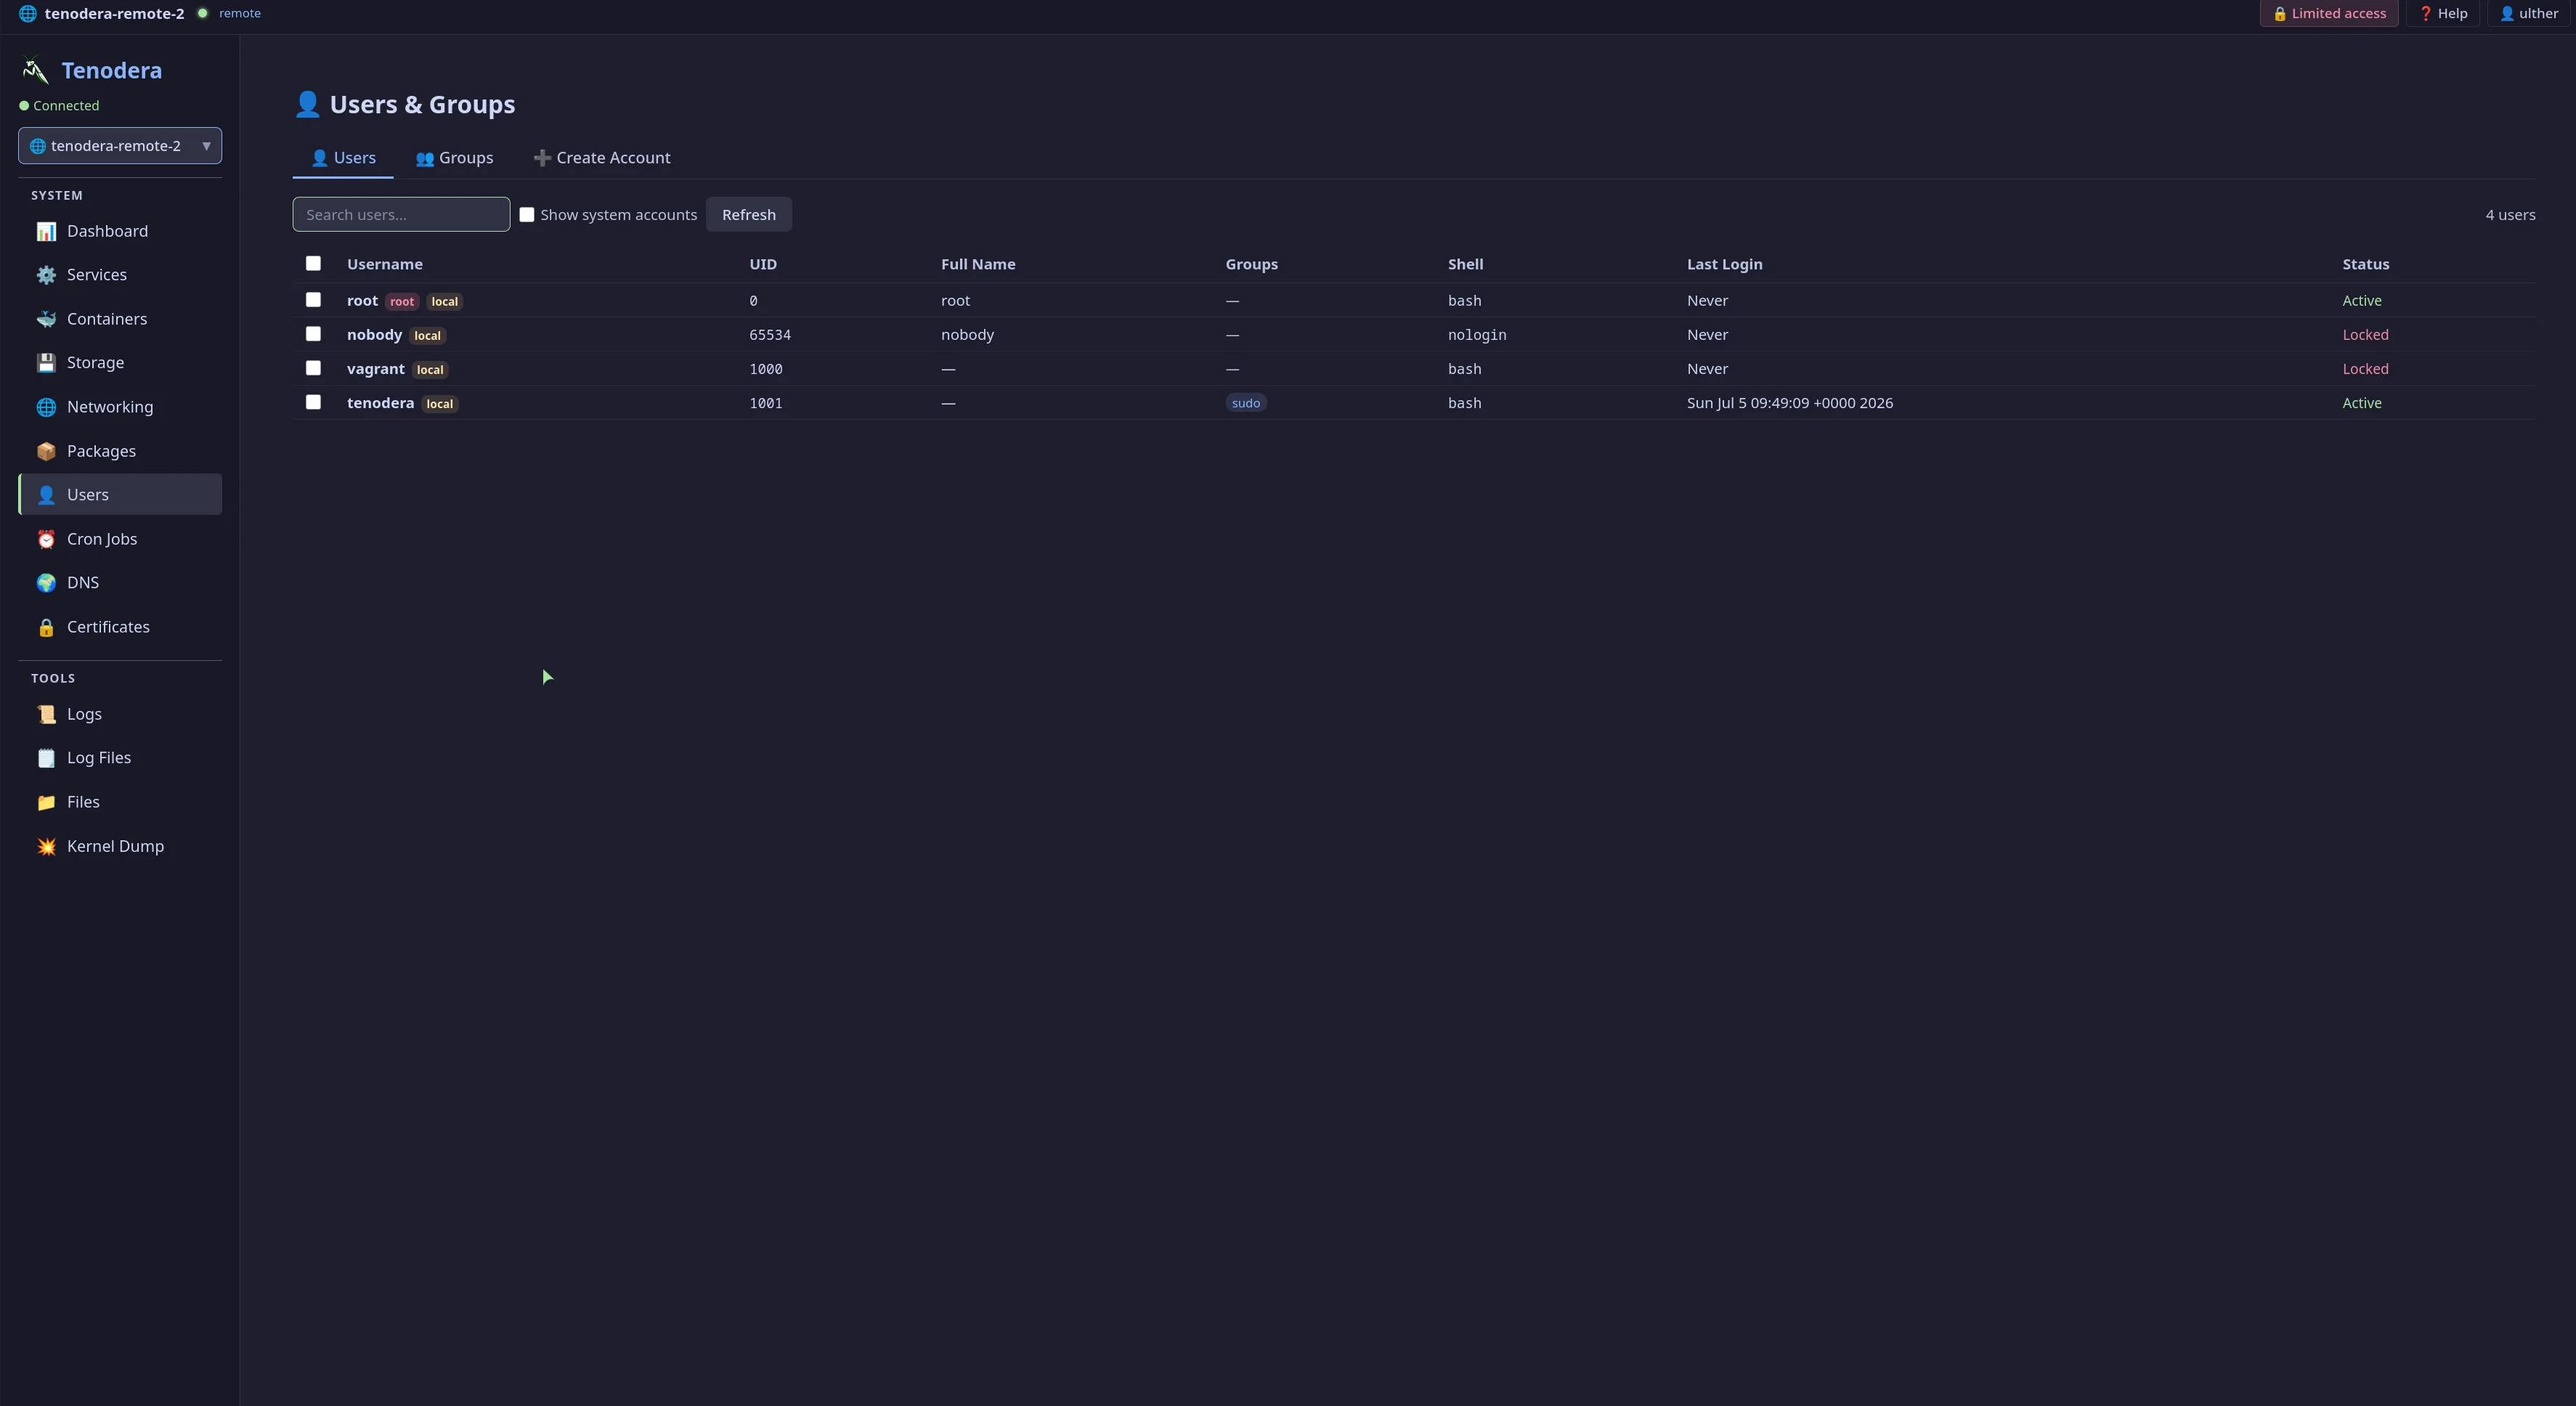Click the UID column header
The height and width of the screenshot is (1406, 2576).
tap(763, 264)
